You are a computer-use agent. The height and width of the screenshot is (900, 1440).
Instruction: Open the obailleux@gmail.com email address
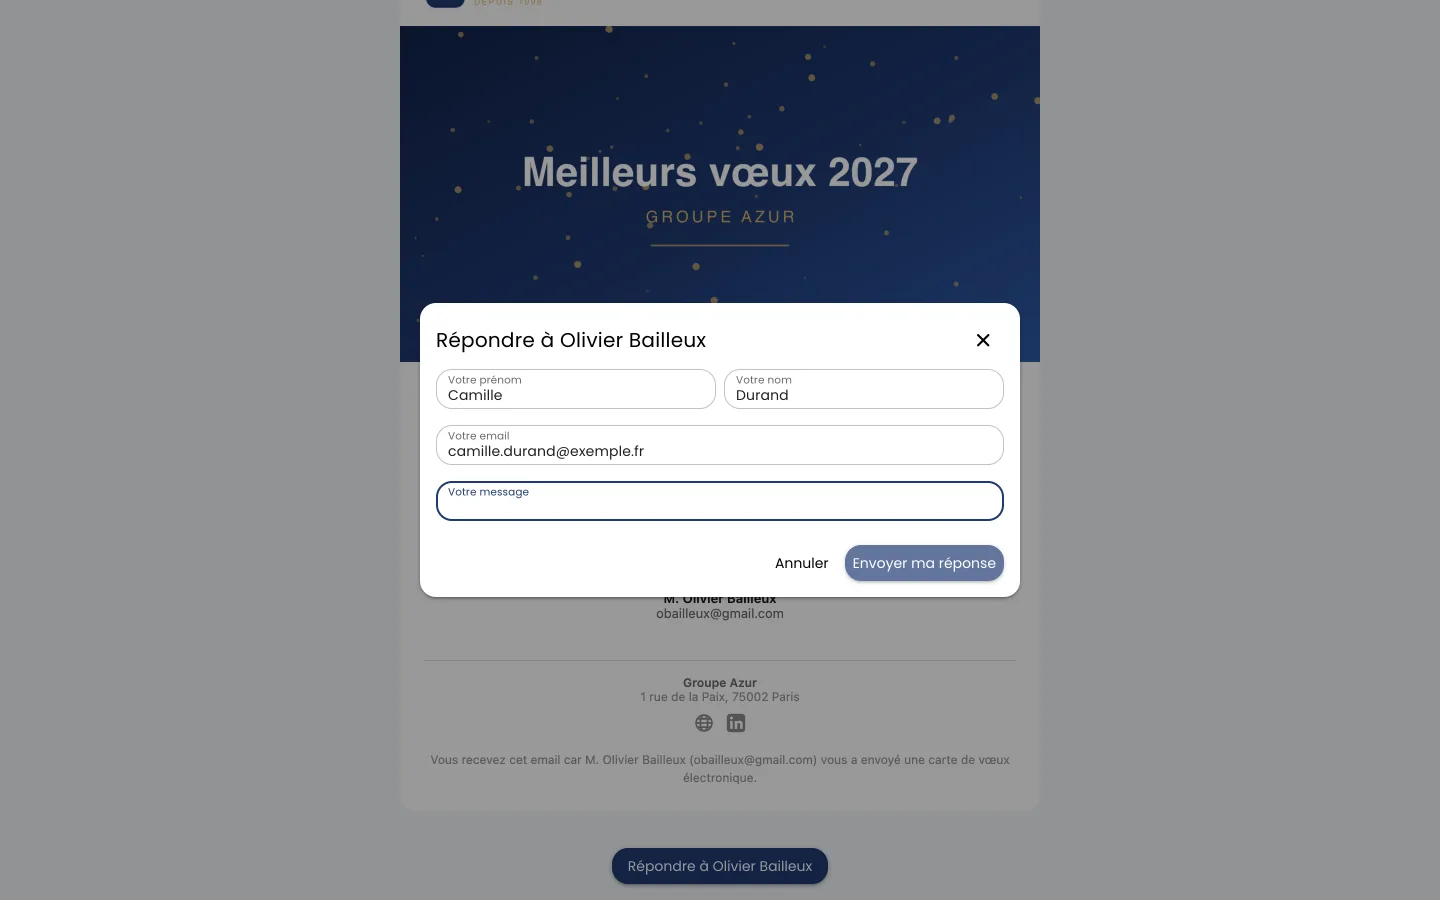pyautogui.click(x=720, y=614)
